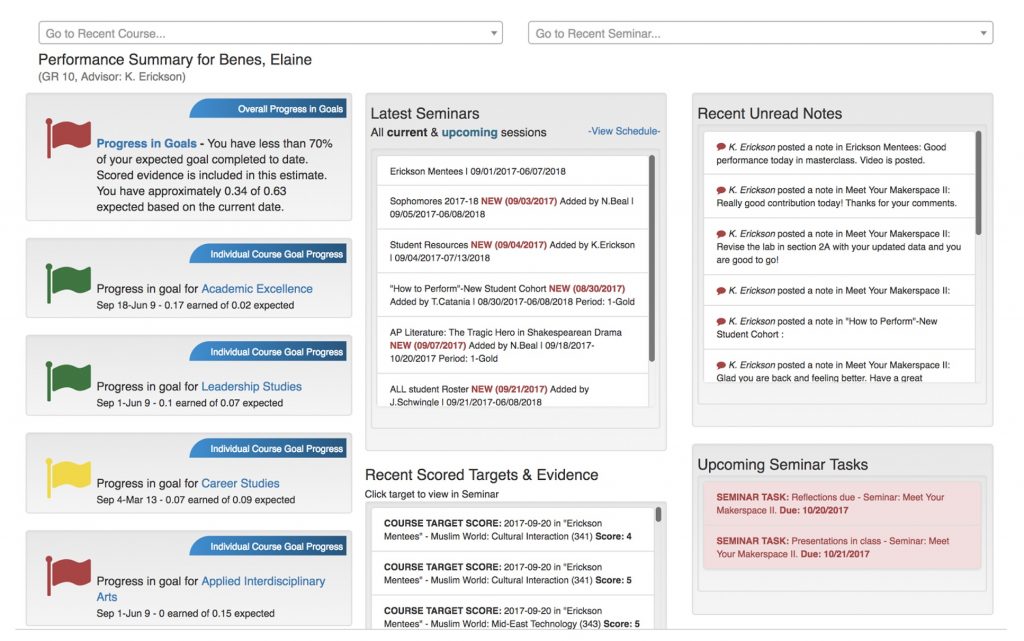Click comment icon on 'Really good contribution' note
Screen dimensions: 1024x641
(721, 190)
